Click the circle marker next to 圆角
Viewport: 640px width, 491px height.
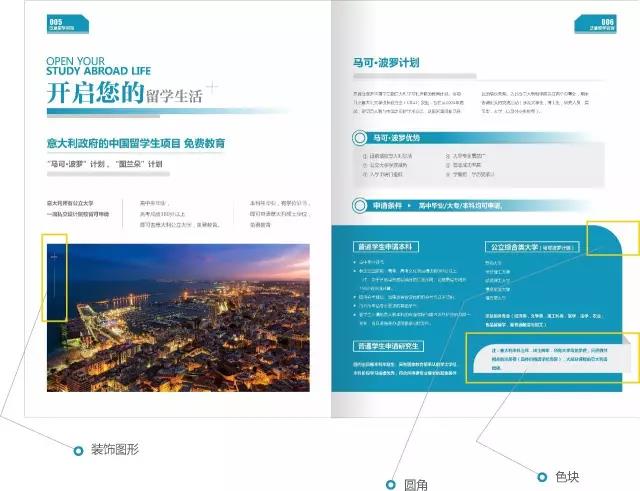coord(392,484)
